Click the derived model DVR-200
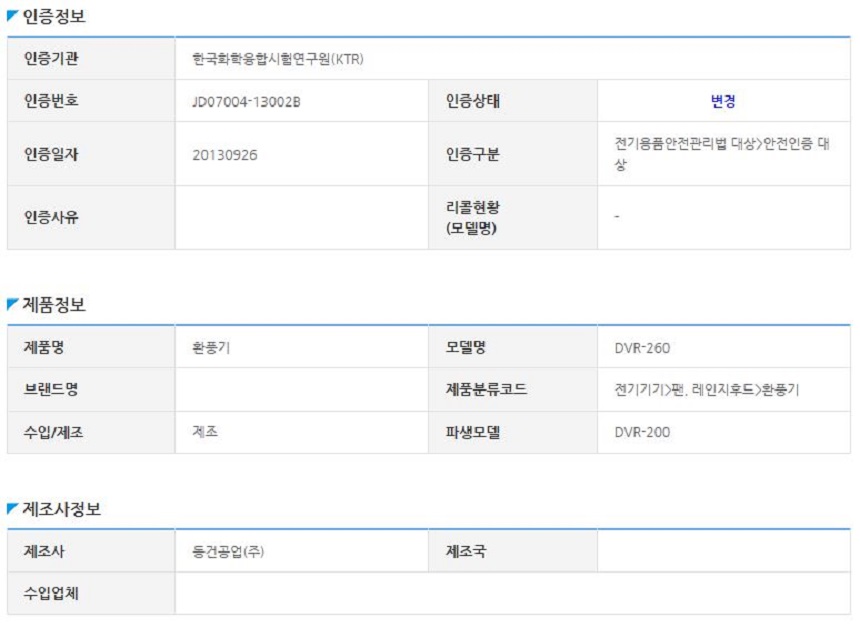The height and width of the screenshot is (628, 860). 642,432
